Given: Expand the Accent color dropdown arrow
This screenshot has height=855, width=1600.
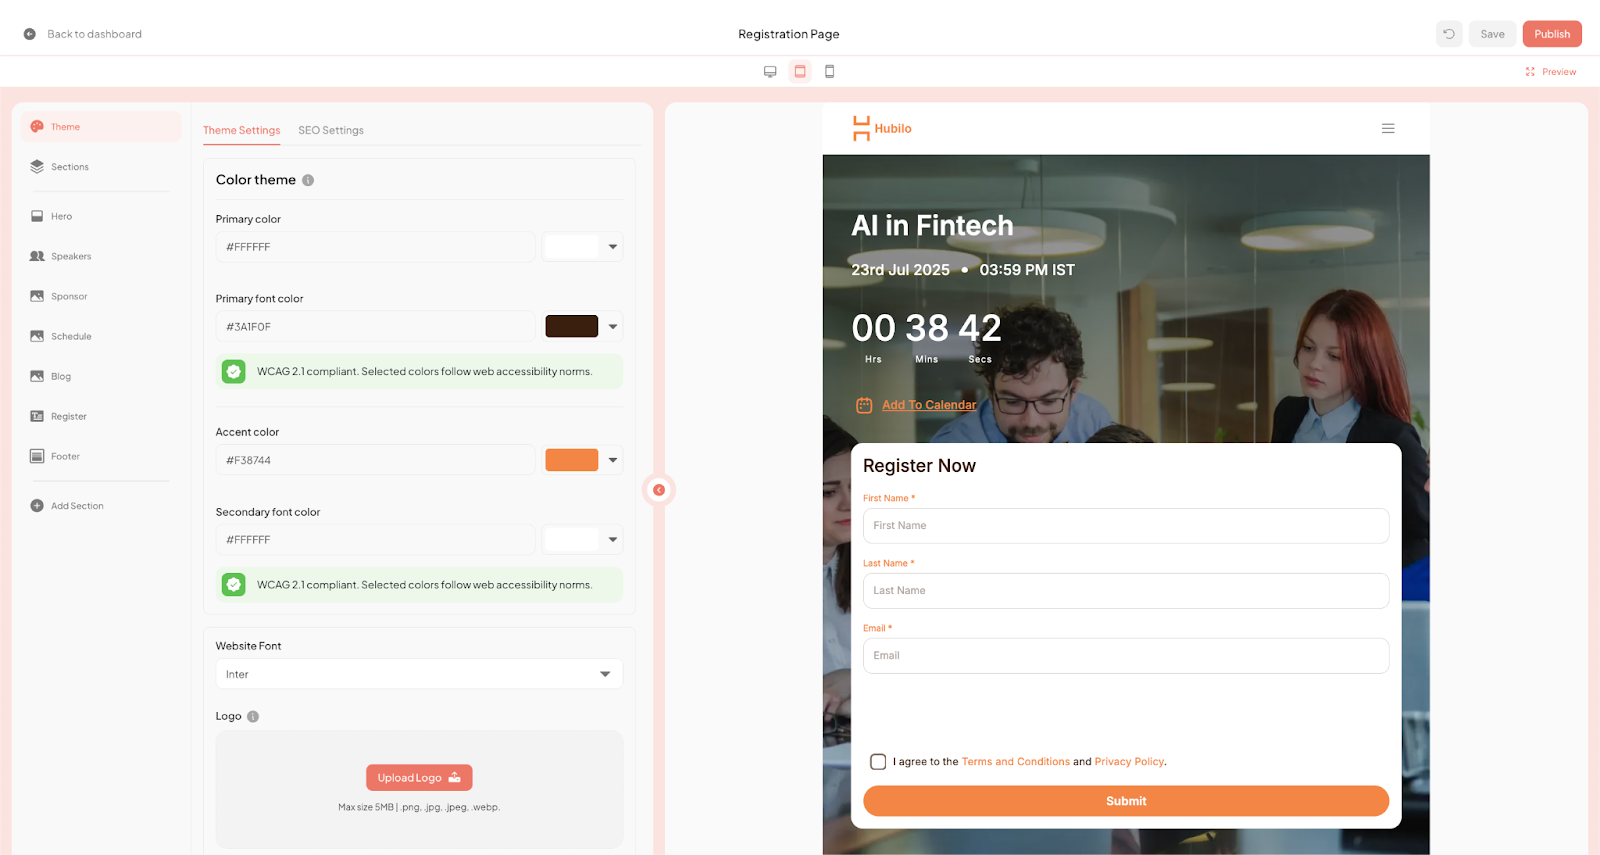Looking at the screenshot, I should [x=613, y=460].
